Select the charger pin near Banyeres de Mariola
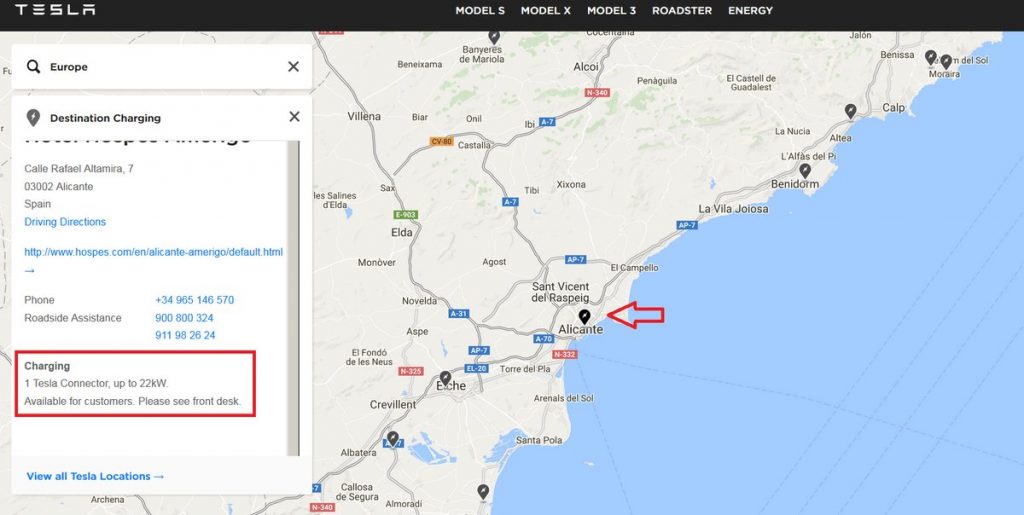 coord(494,37)
